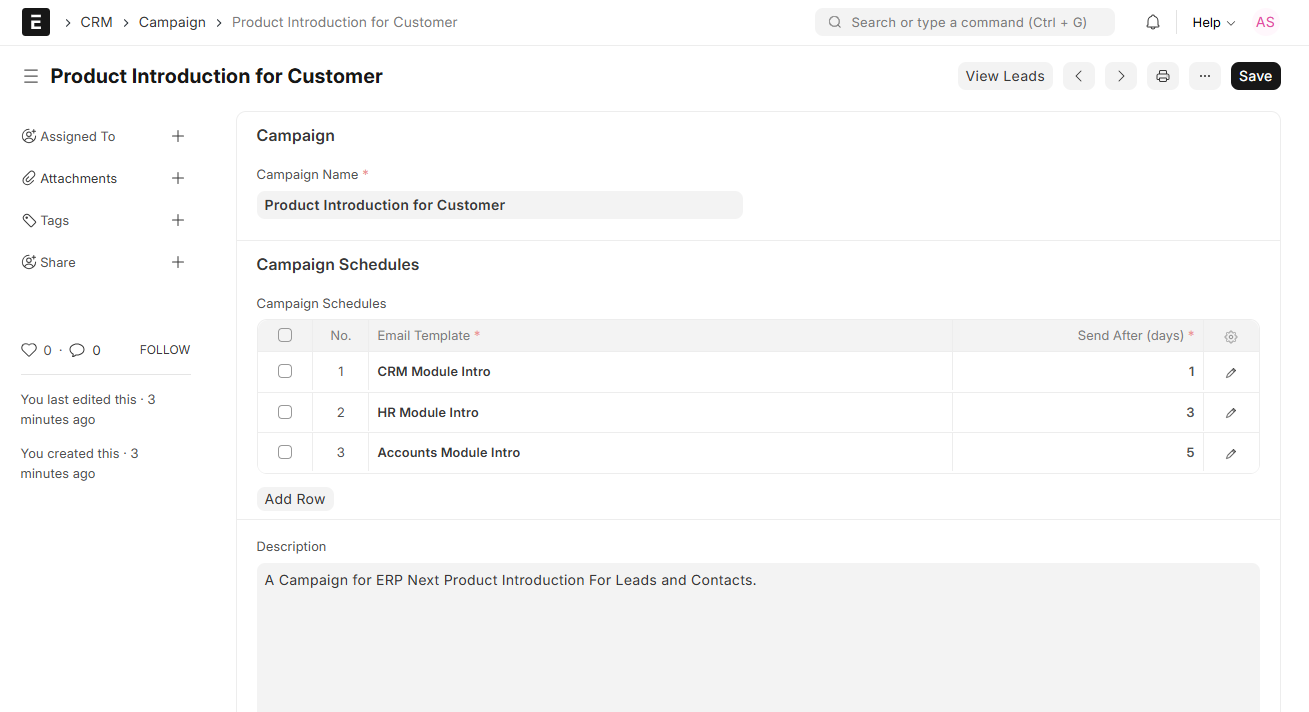Go to Campaign in the breadcrumb
The image size is (1309, 712).
coord(172,22)
